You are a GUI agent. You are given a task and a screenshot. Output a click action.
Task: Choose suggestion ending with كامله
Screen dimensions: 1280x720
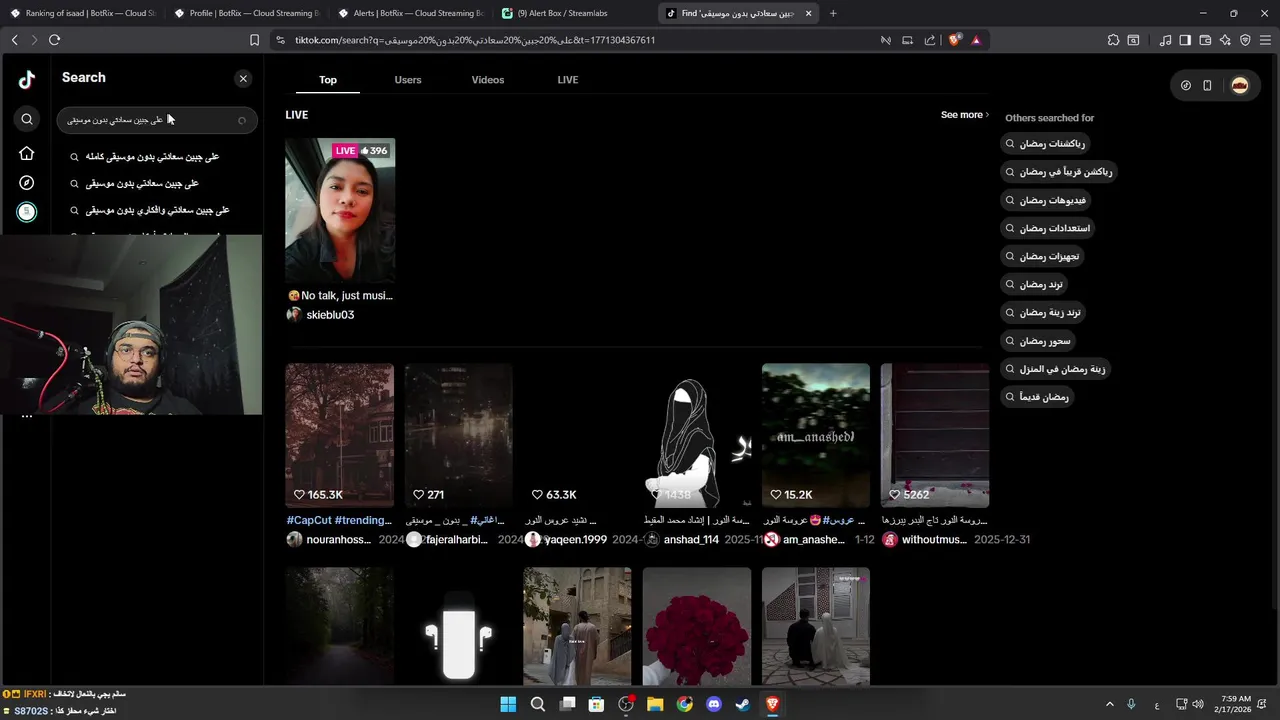152,157
